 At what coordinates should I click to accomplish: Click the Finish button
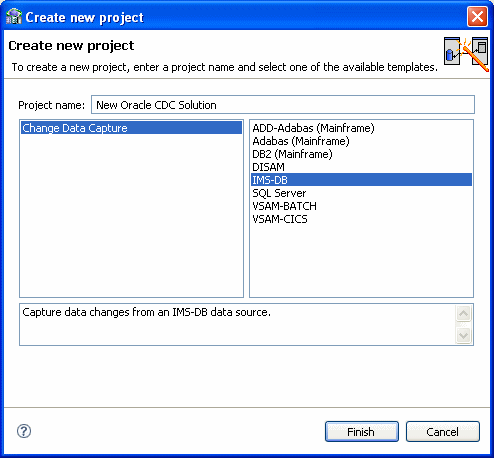[x=362, y=432]
